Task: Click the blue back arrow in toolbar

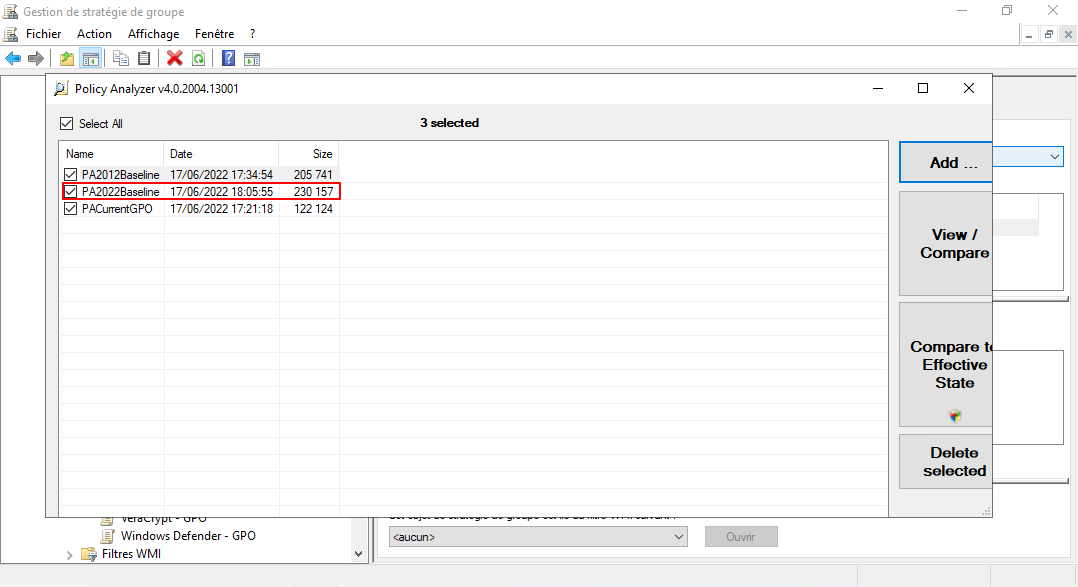Action: 13,59
